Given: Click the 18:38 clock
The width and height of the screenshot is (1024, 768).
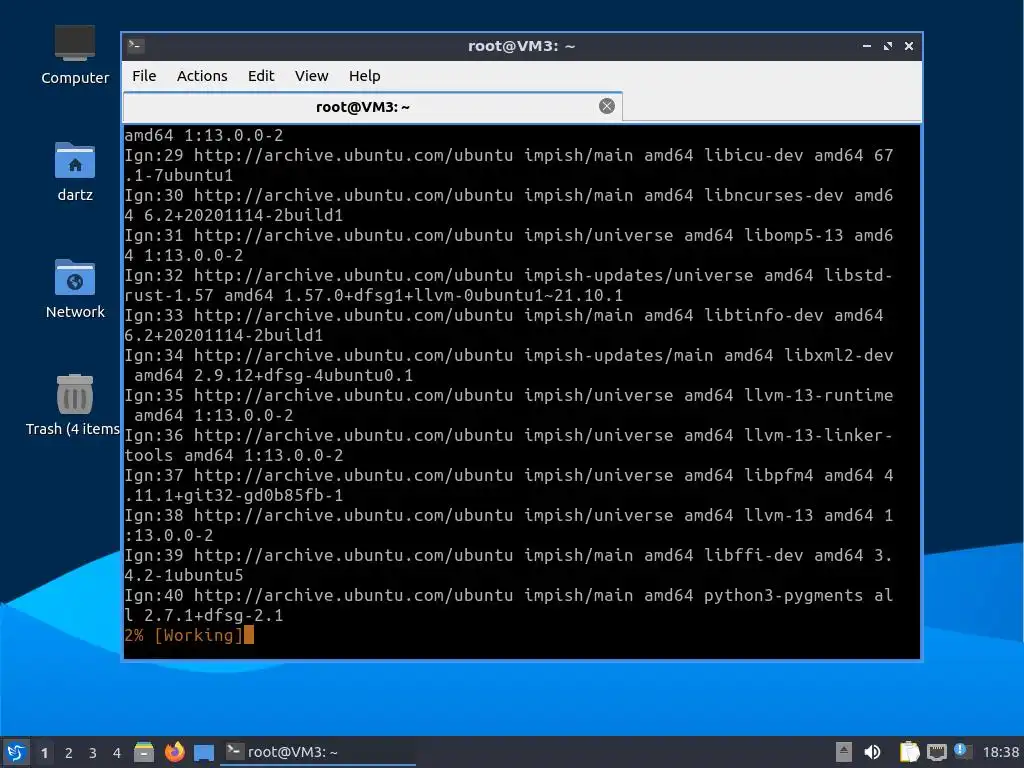Looking at the screenshot, I should click(1000, 752).
